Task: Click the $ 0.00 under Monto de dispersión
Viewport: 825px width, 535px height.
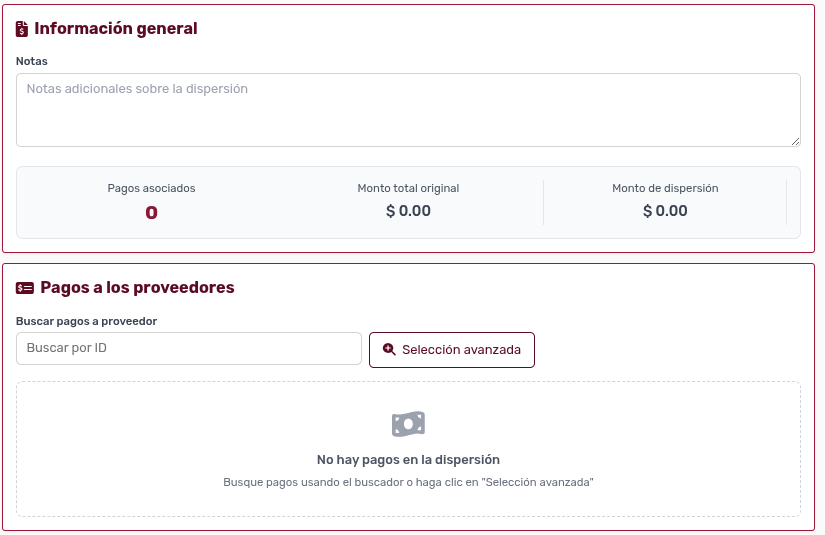Action: click(665, 211)
